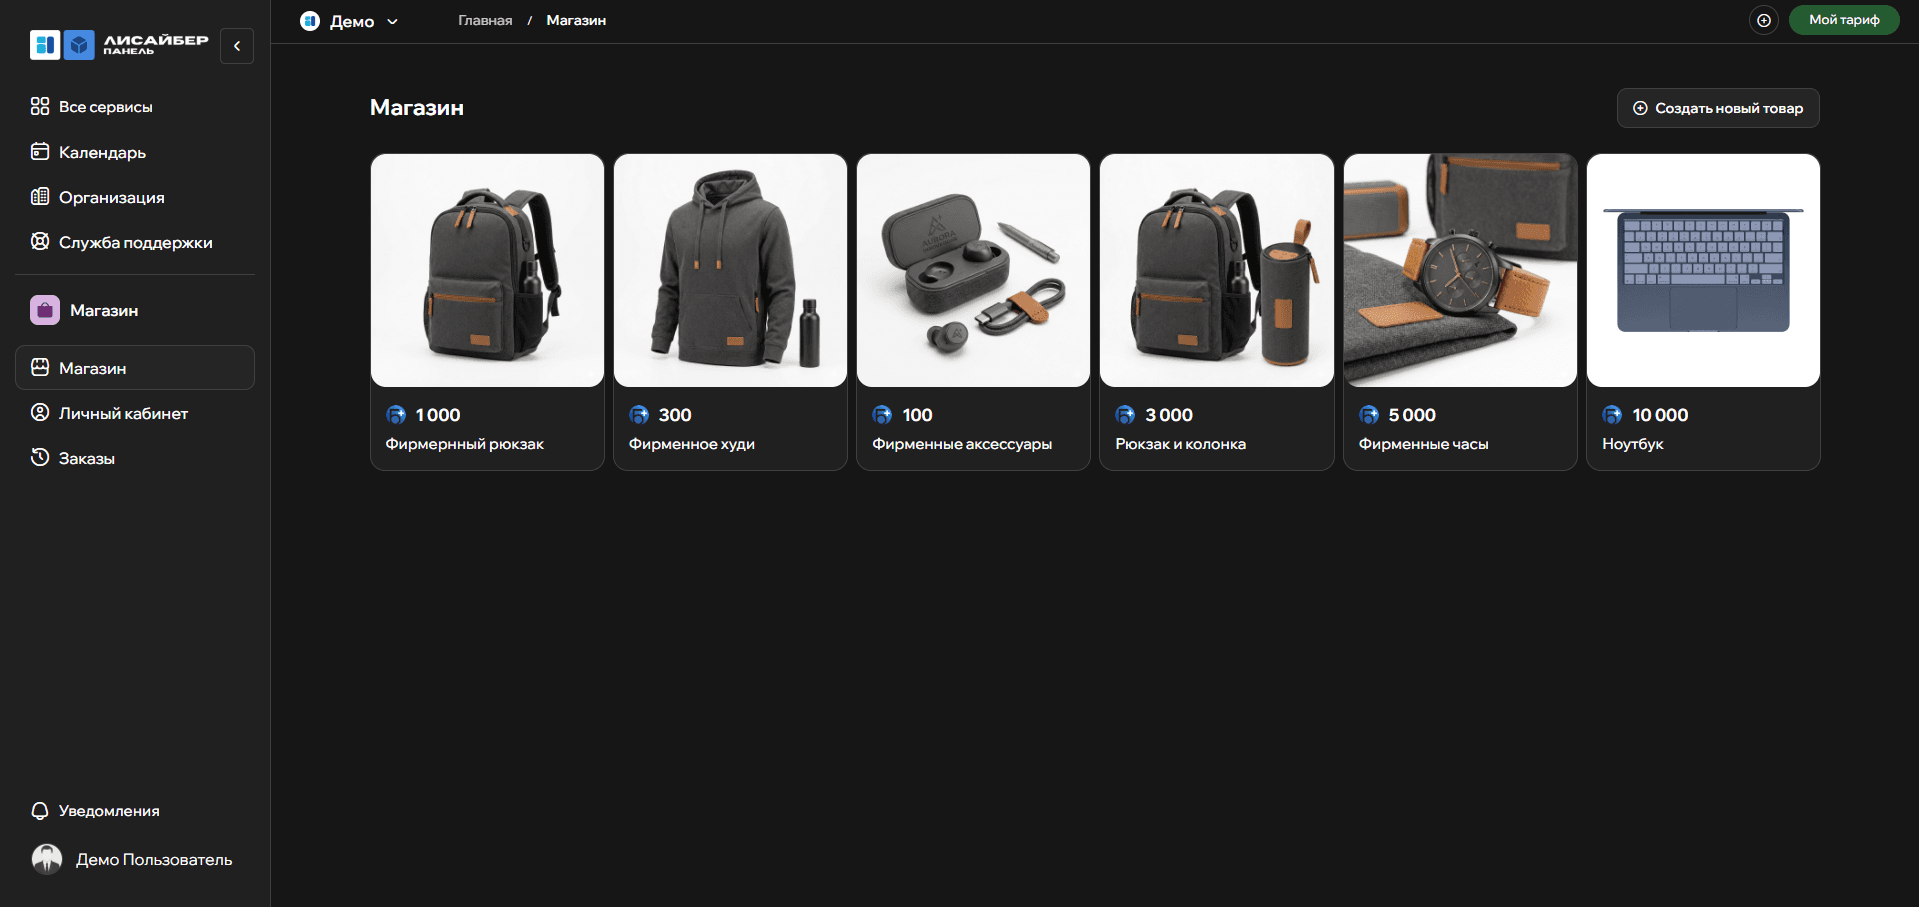1919x907 pixels.
Task: Click the 5 000 price value
Action: coord(1412,415)
